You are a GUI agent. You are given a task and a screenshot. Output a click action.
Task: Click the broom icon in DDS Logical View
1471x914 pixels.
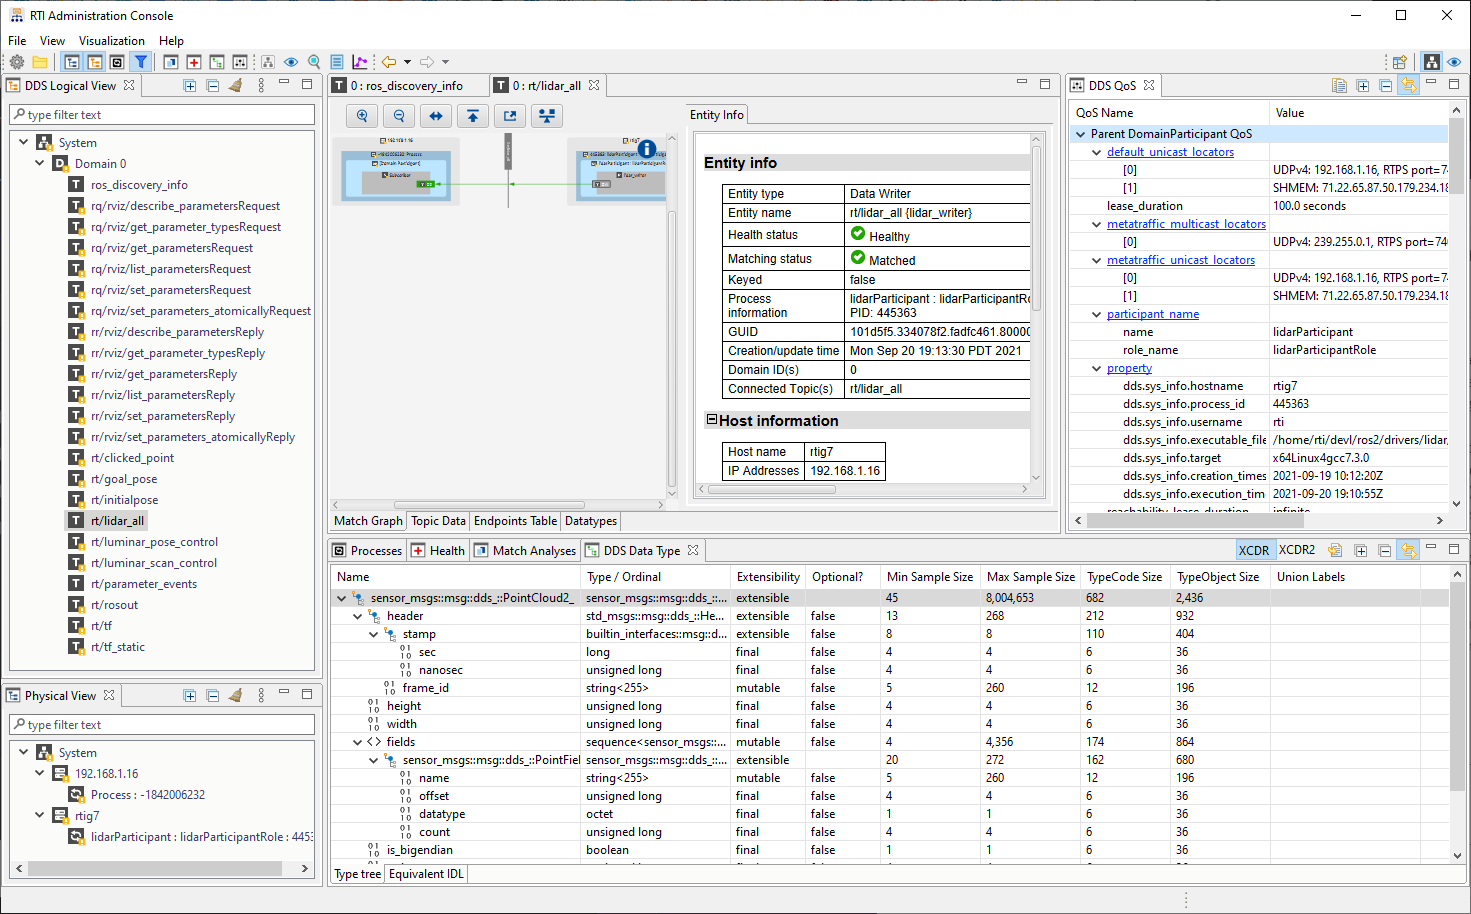(x=236, y=86)
